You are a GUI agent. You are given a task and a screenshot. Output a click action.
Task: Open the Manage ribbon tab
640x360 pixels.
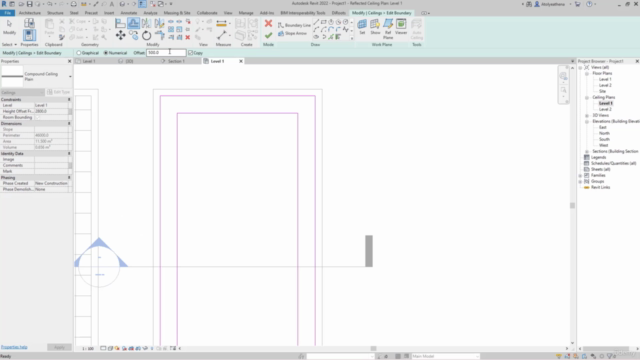tap(246, 13)
